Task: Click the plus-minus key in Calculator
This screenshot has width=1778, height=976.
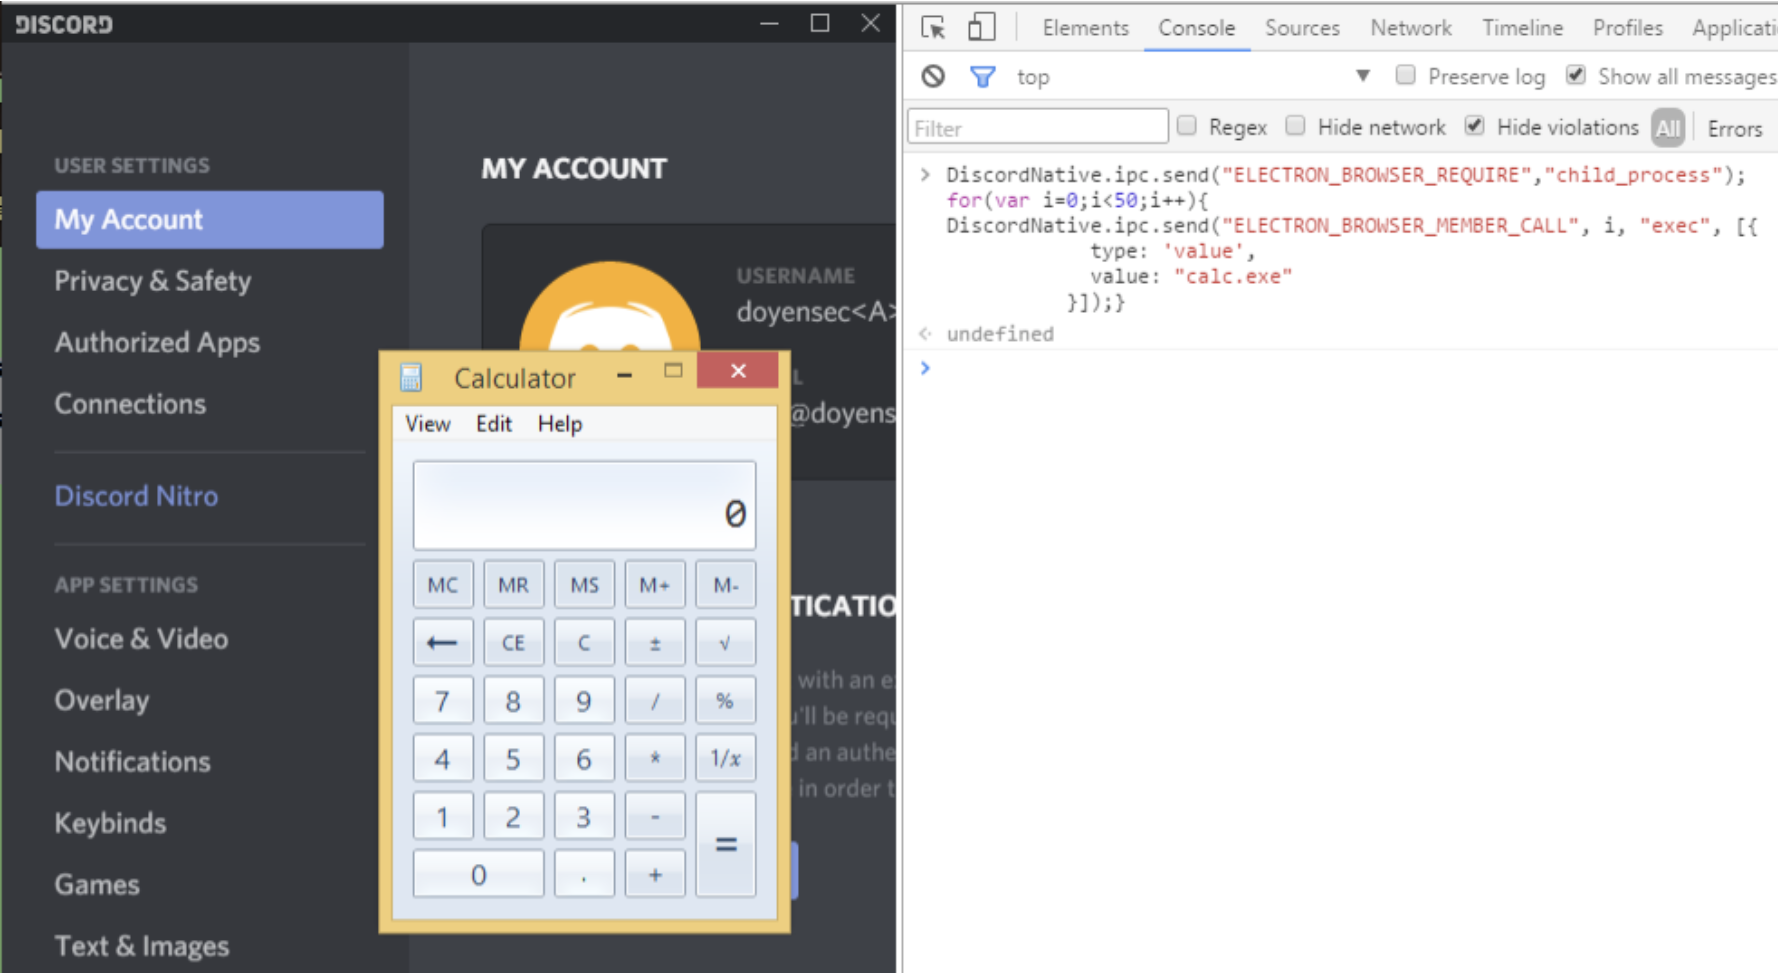Action: [655, 643]
